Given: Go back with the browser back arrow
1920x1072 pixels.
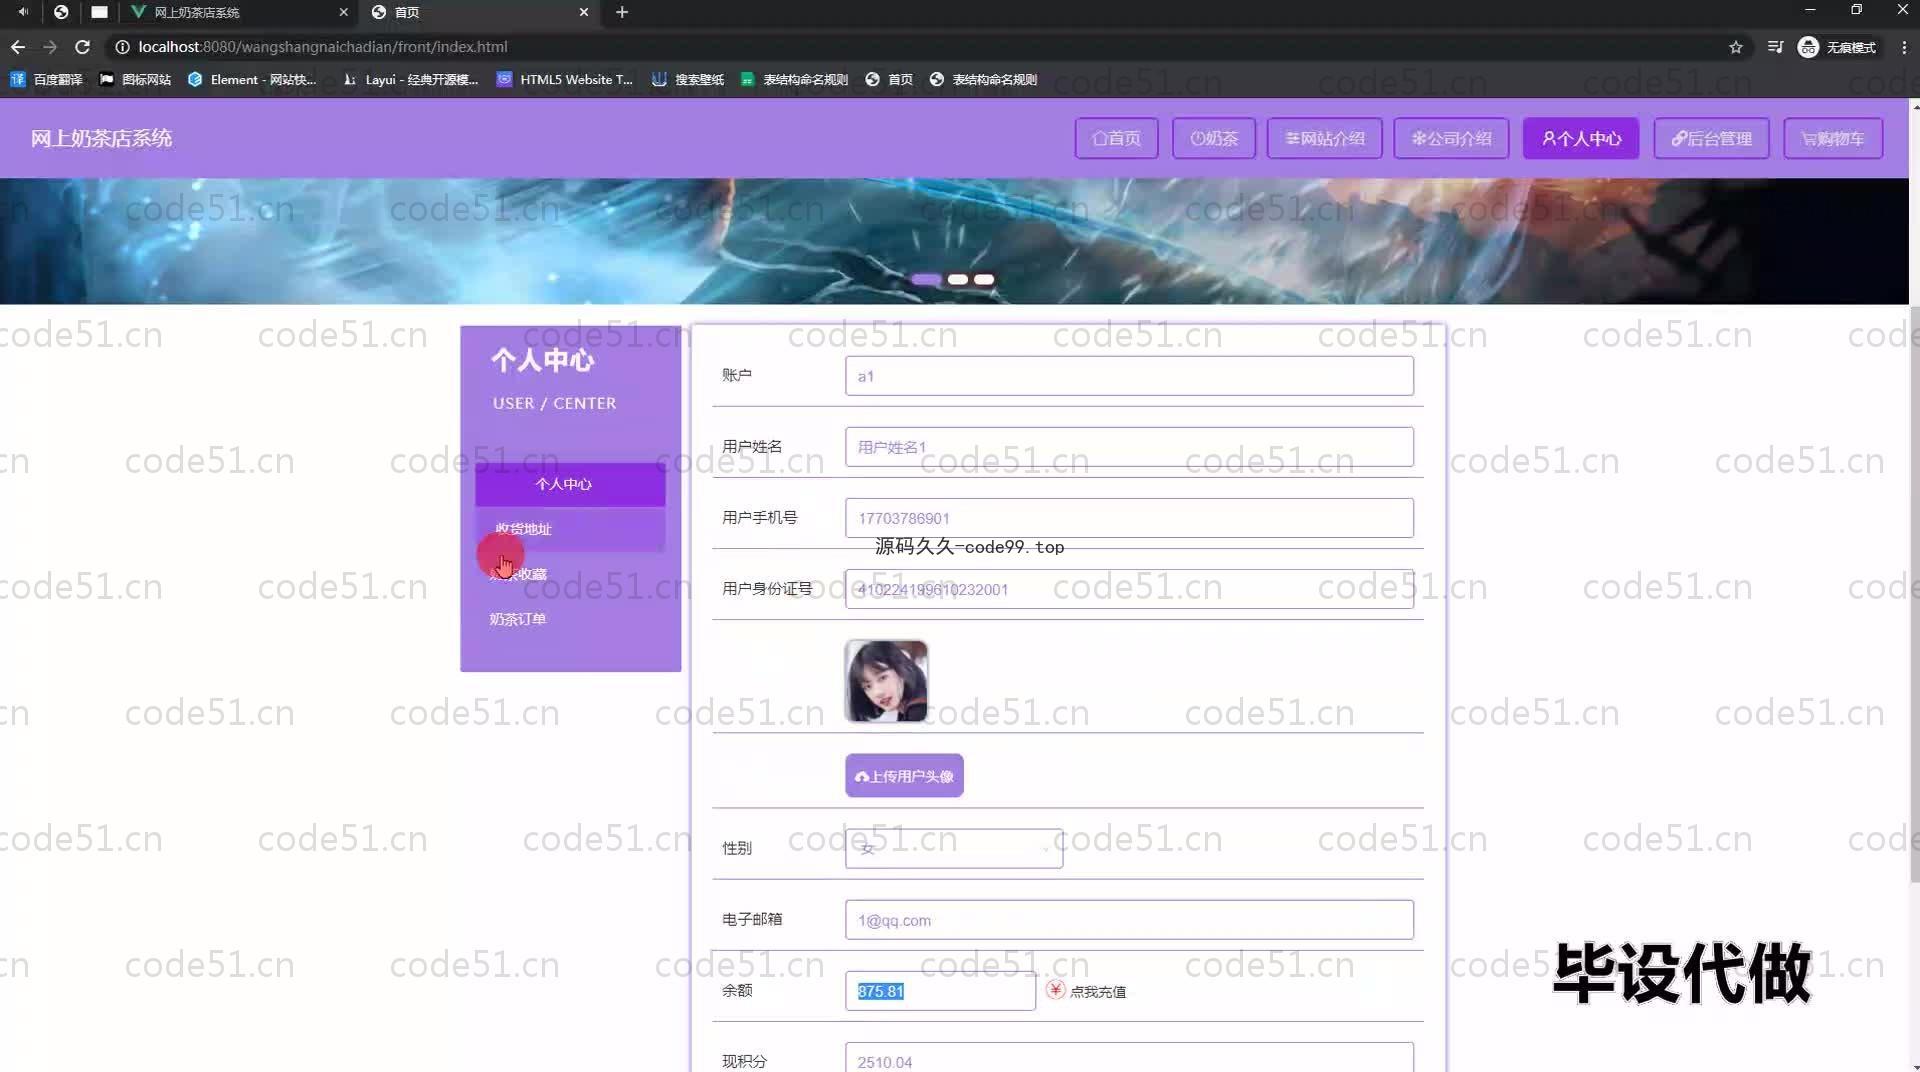Looking at the screenshot, I should pyautogui.click(x=18, y=47).
